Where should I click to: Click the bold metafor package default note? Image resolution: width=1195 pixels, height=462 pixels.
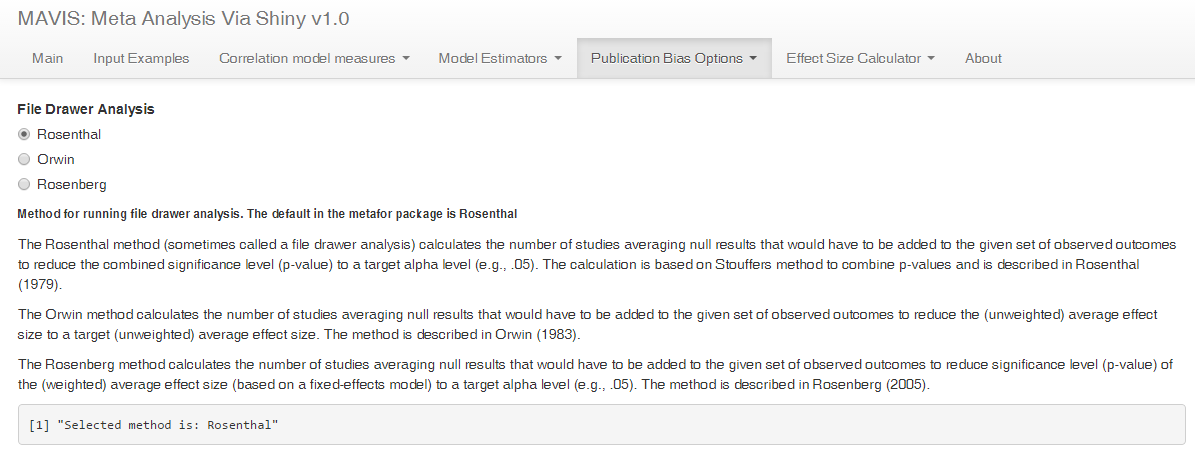[x=267, y=214]
